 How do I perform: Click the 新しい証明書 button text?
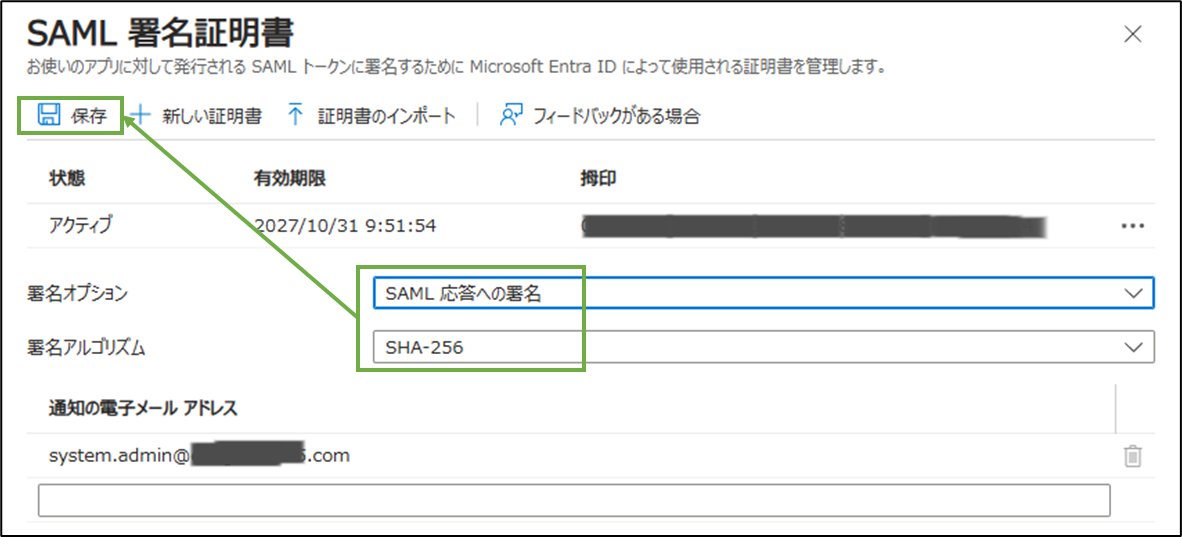point(212,116)
